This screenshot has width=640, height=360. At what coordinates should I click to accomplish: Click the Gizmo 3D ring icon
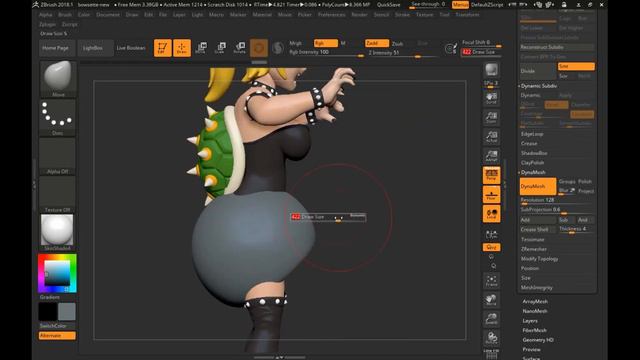259,48
